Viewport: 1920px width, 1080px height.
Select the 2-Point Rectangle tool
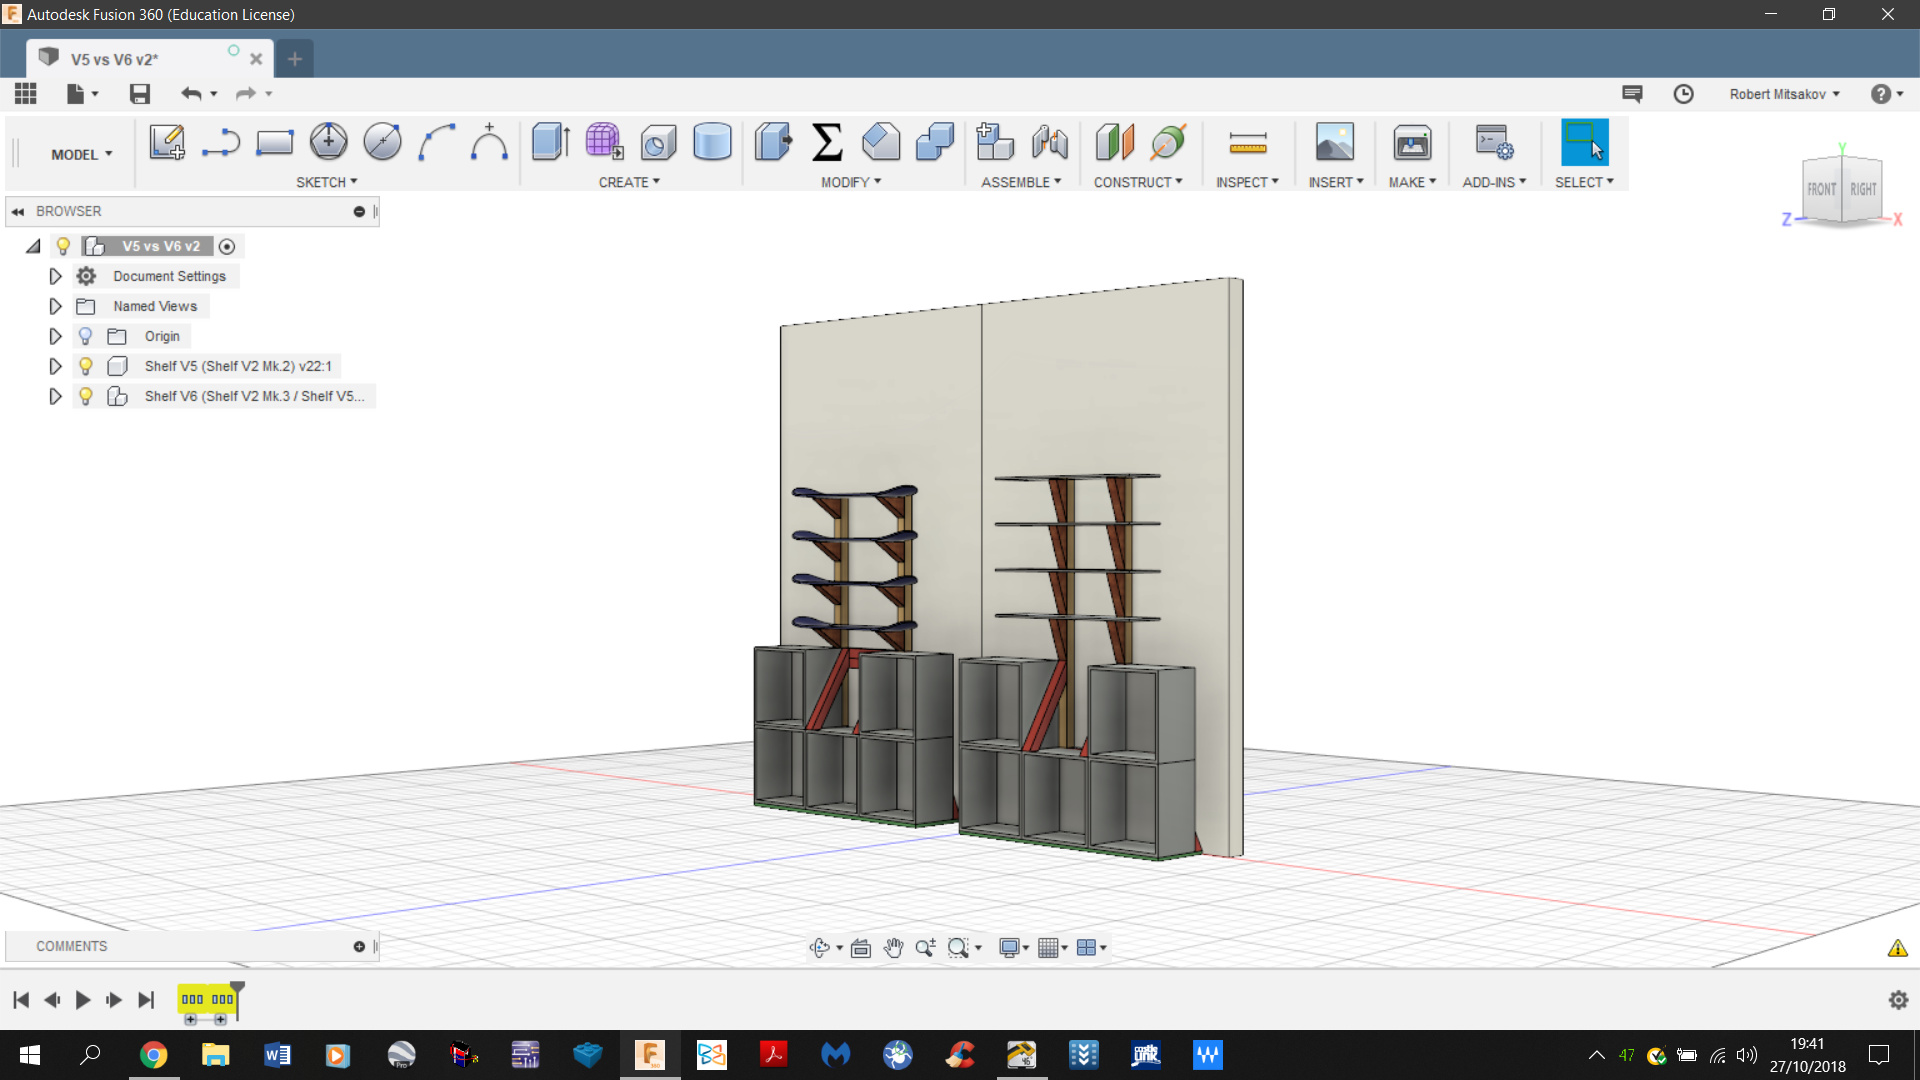274,142
